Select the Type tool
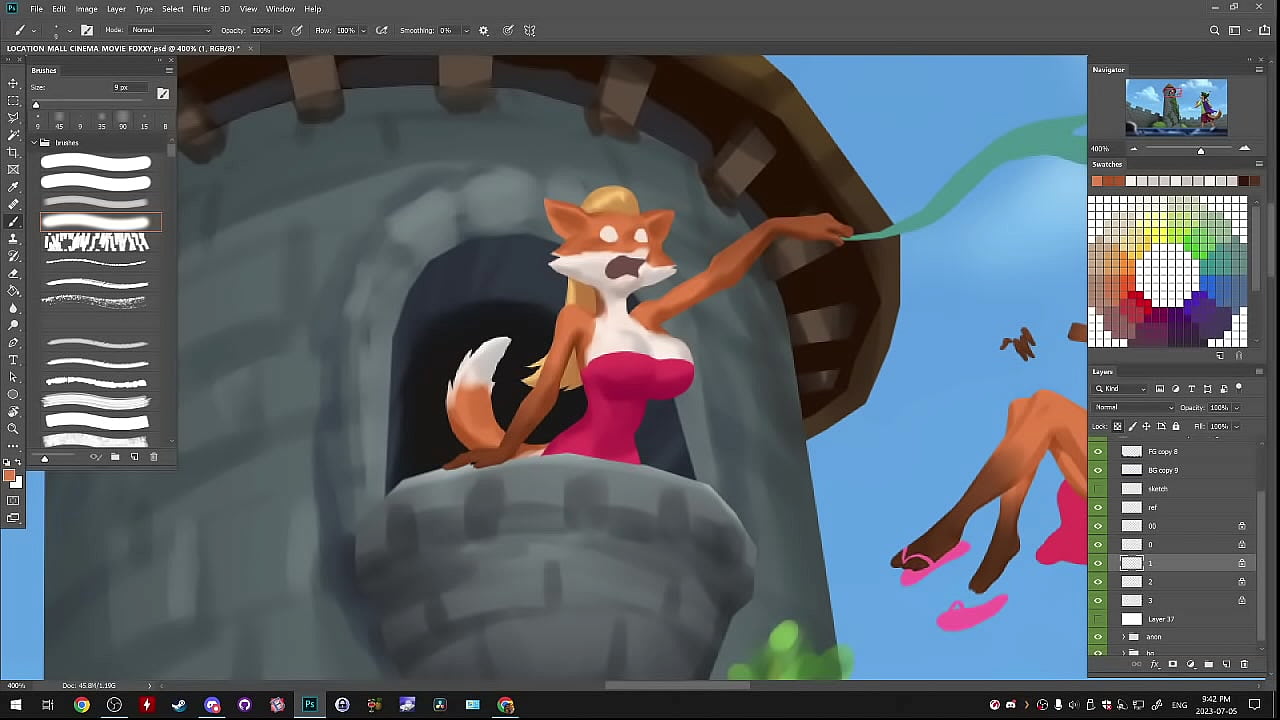 [x=13, y=359]
